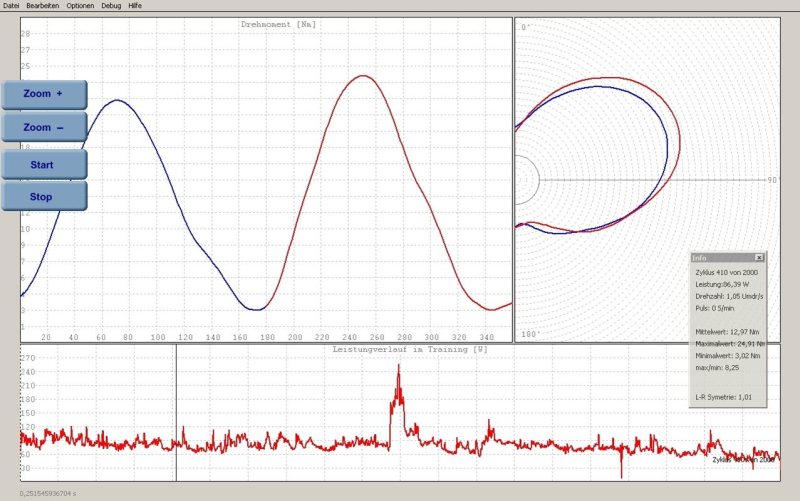
Task: Start the measurement with Start button
Action: [43, 164]
